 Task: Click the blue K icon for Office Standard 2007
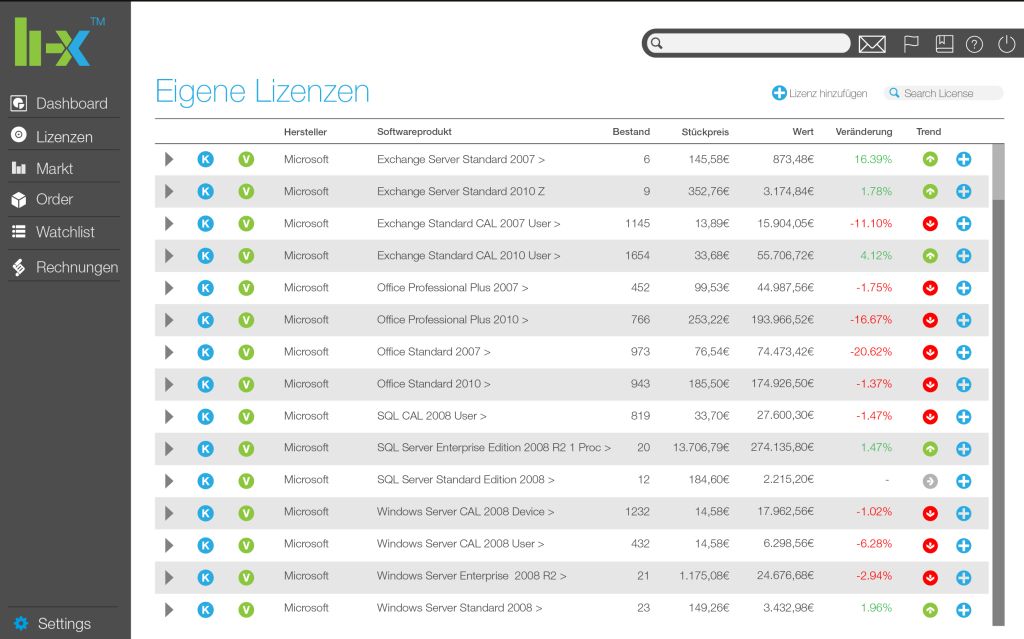coord(206,352)
